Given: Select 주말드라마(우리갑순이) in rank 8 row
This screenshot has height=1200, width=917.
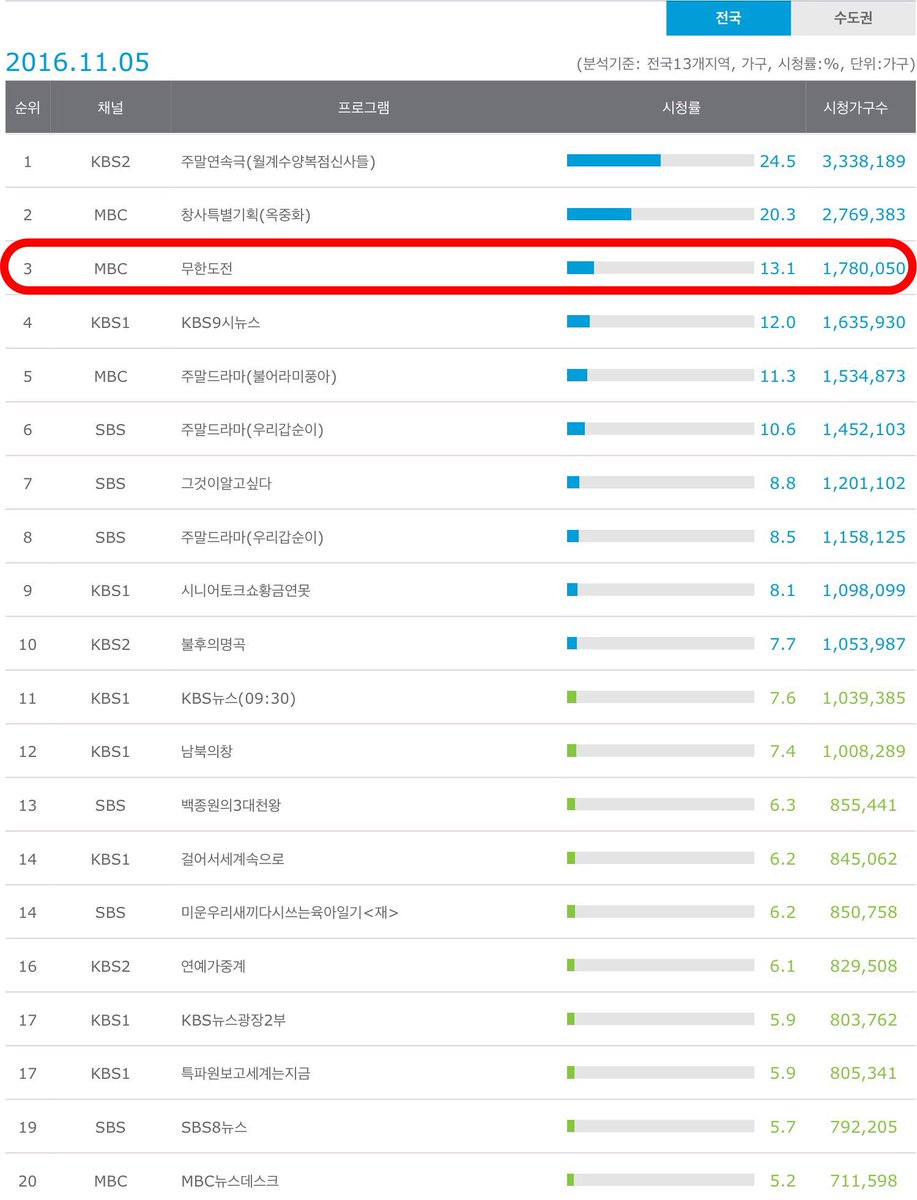Looking at the screenshot, I should [x=251, y=537].
